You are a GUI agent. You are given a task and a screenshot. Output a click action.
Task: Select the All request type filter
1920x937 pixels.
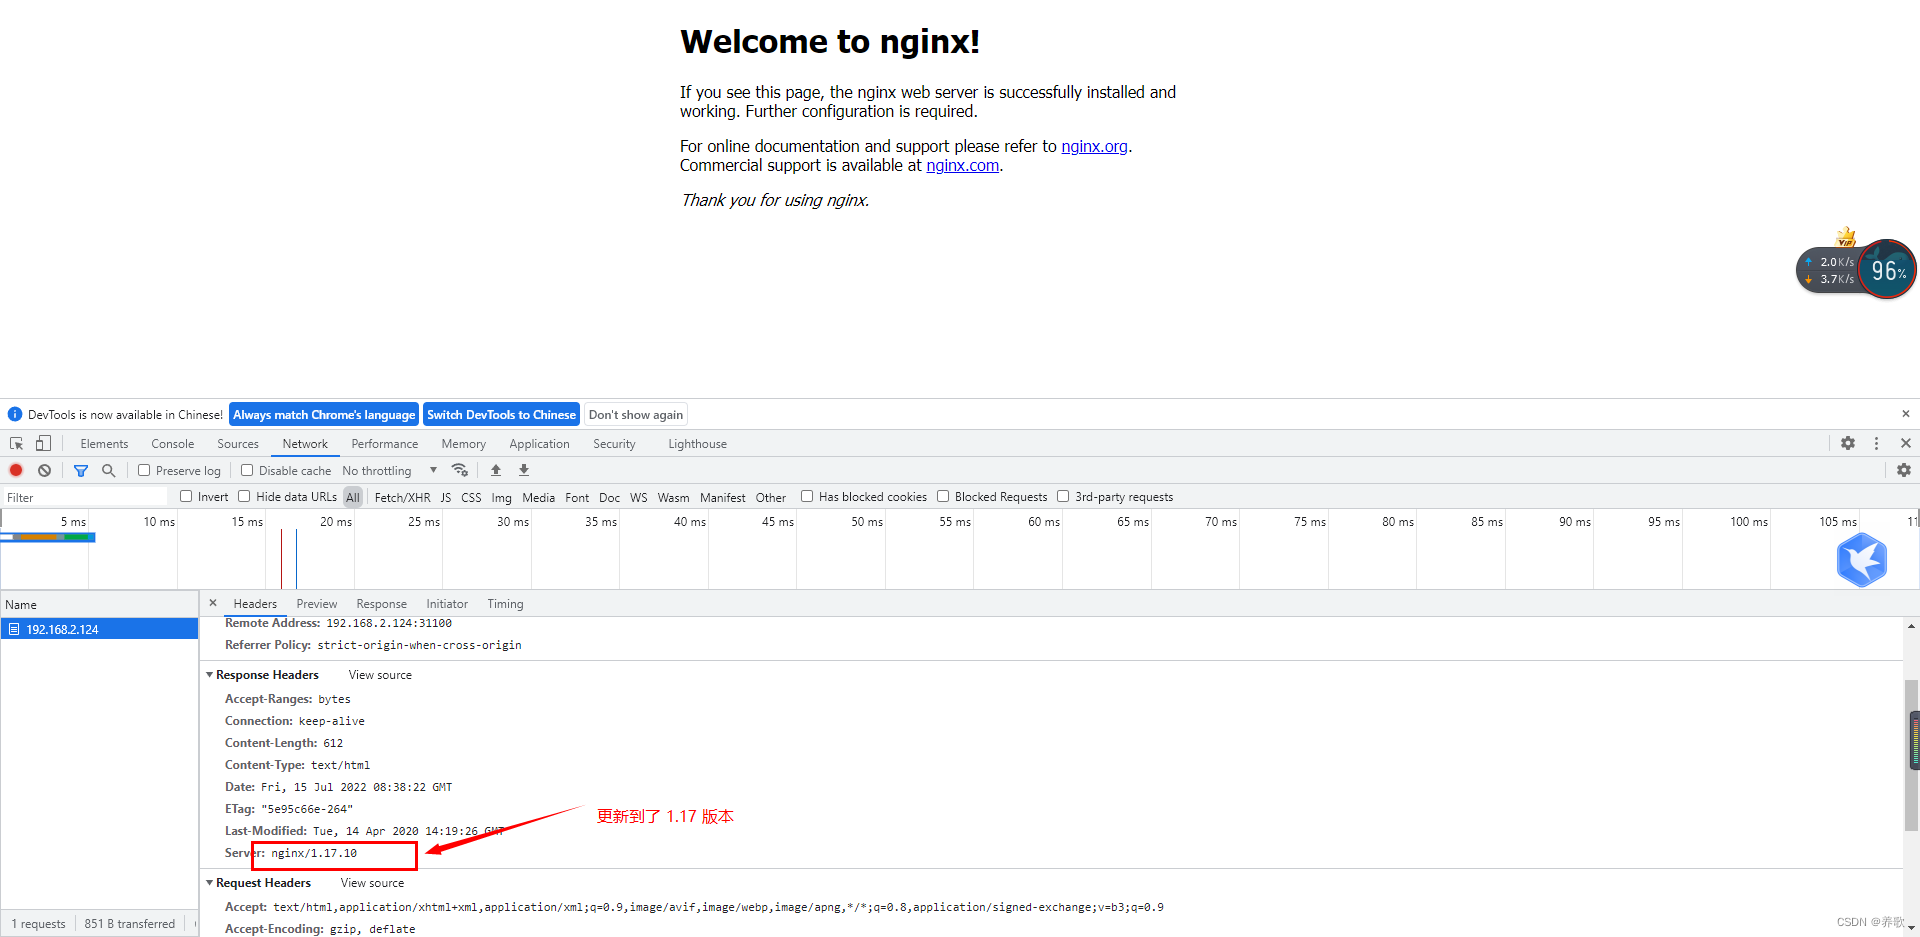click(353, 497)
